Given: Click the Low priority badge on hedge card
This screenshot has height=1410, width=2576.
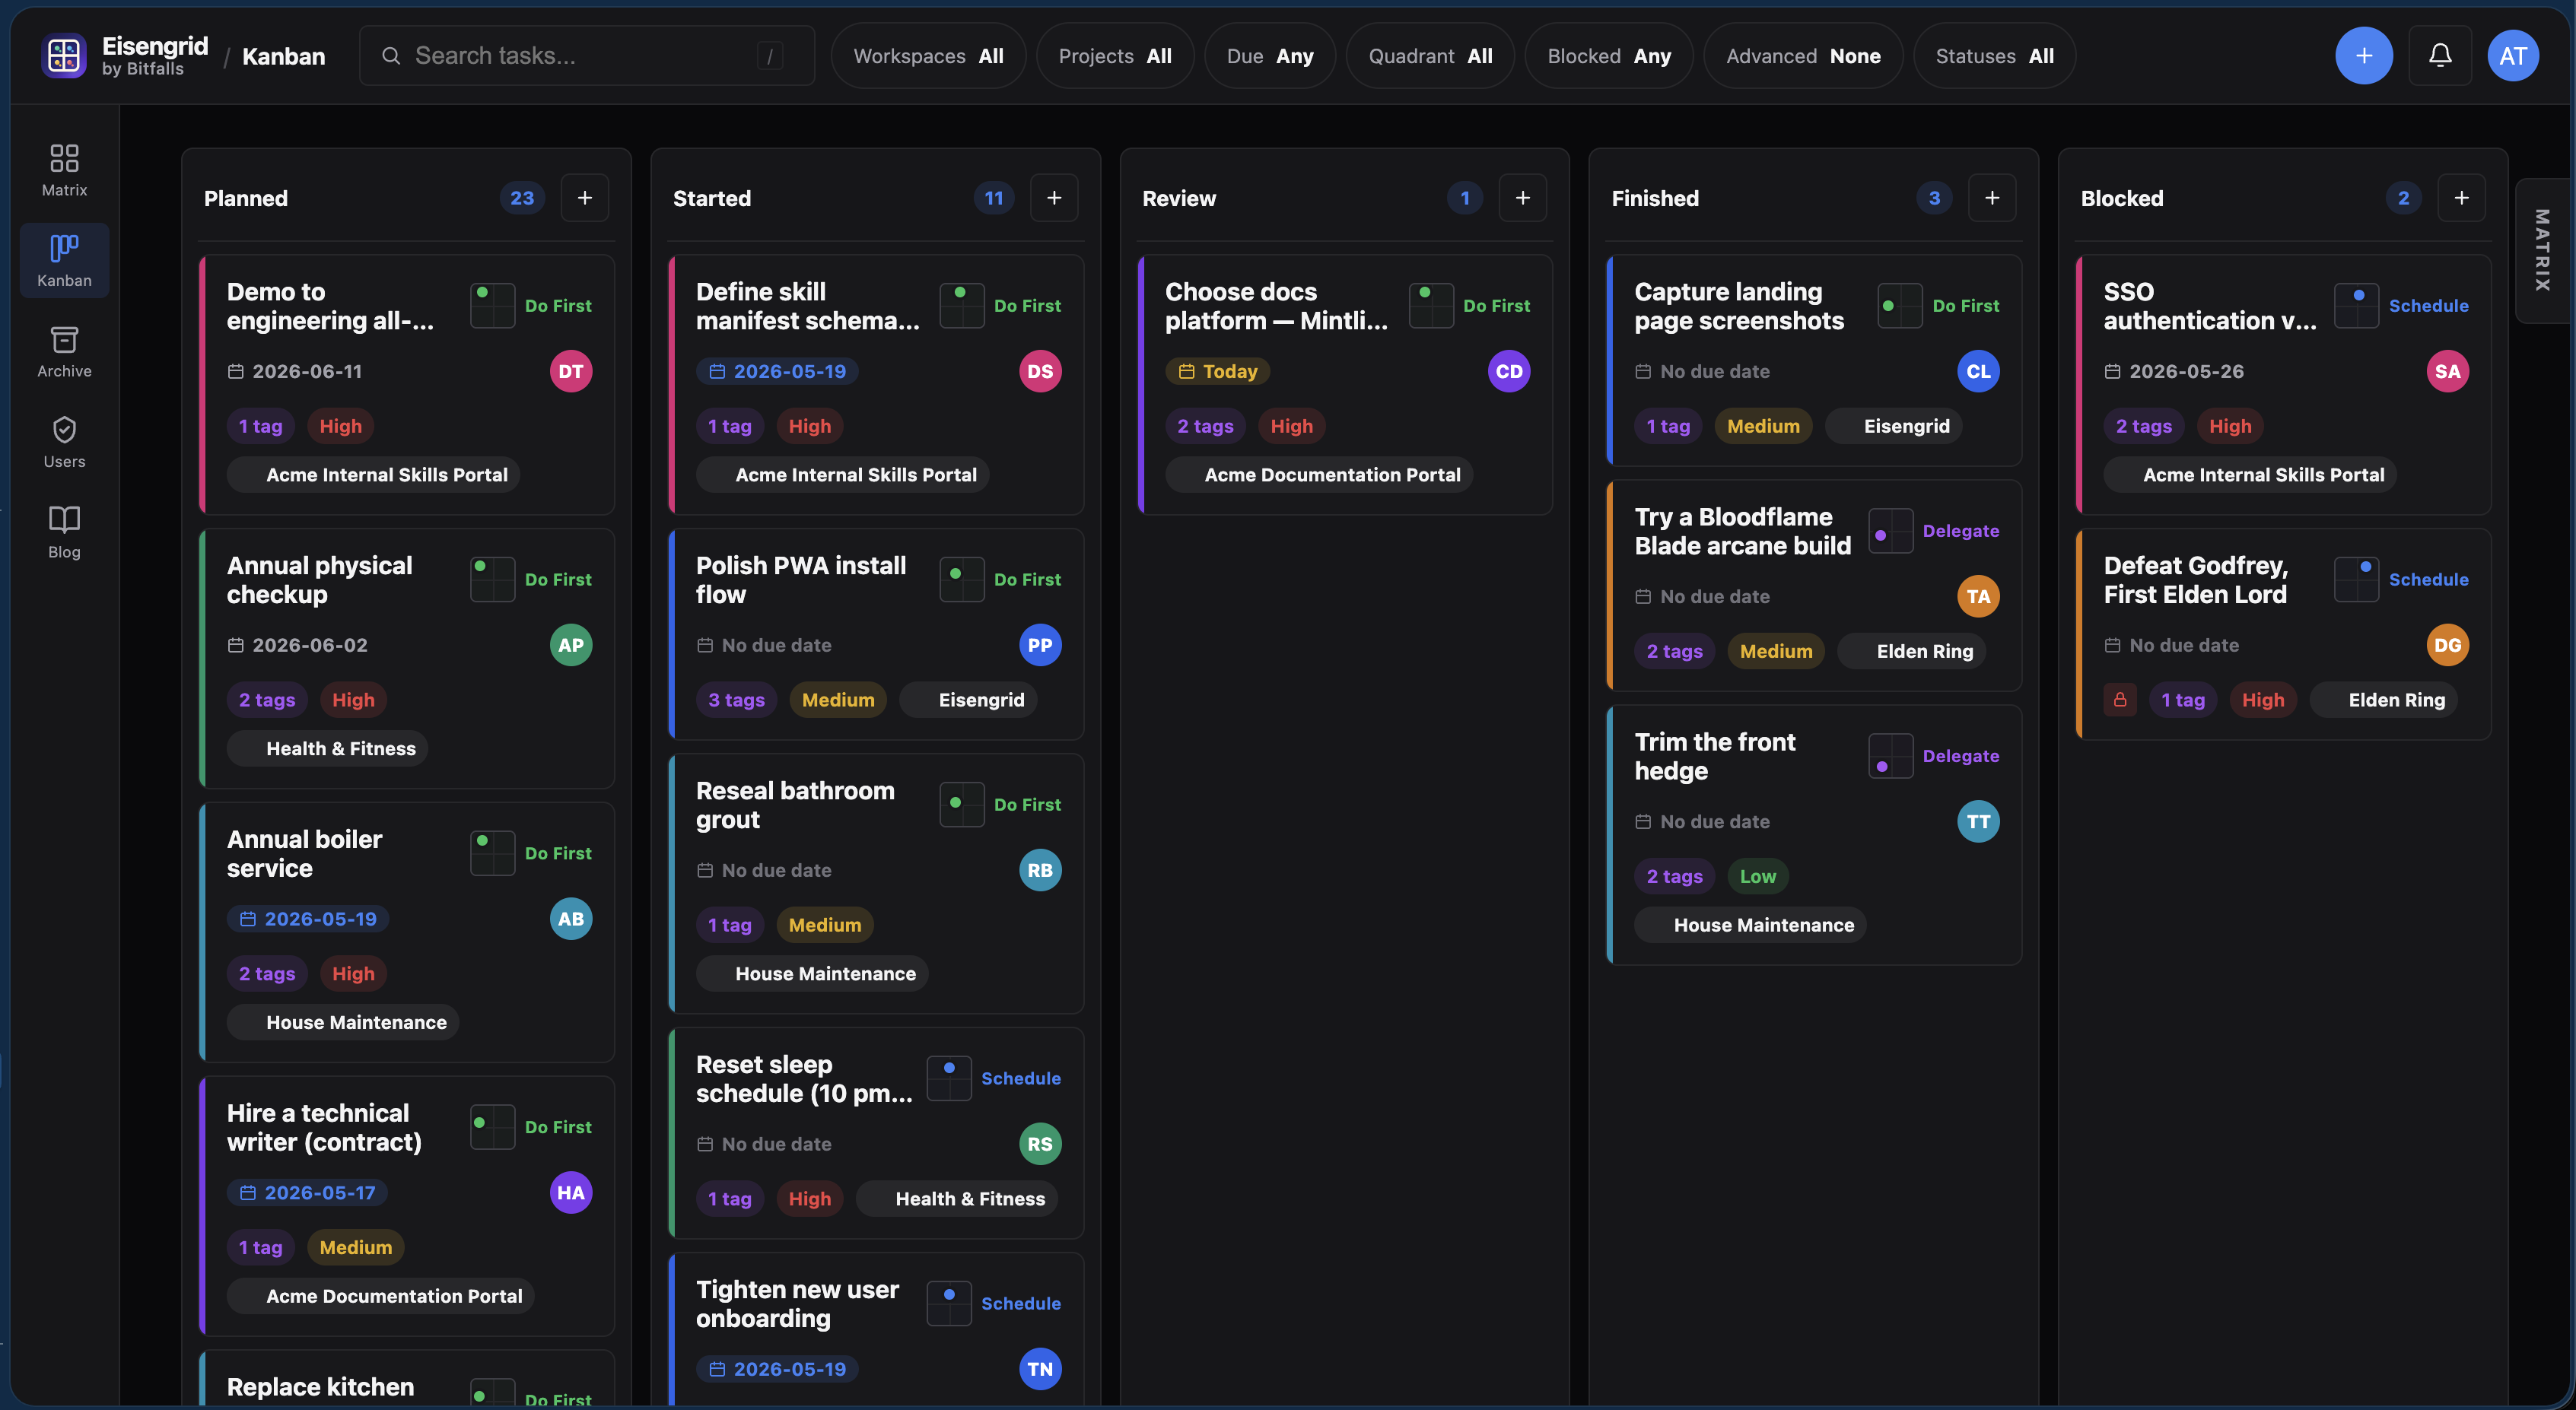Looking at the screenshot, I should coord(1757,876).
